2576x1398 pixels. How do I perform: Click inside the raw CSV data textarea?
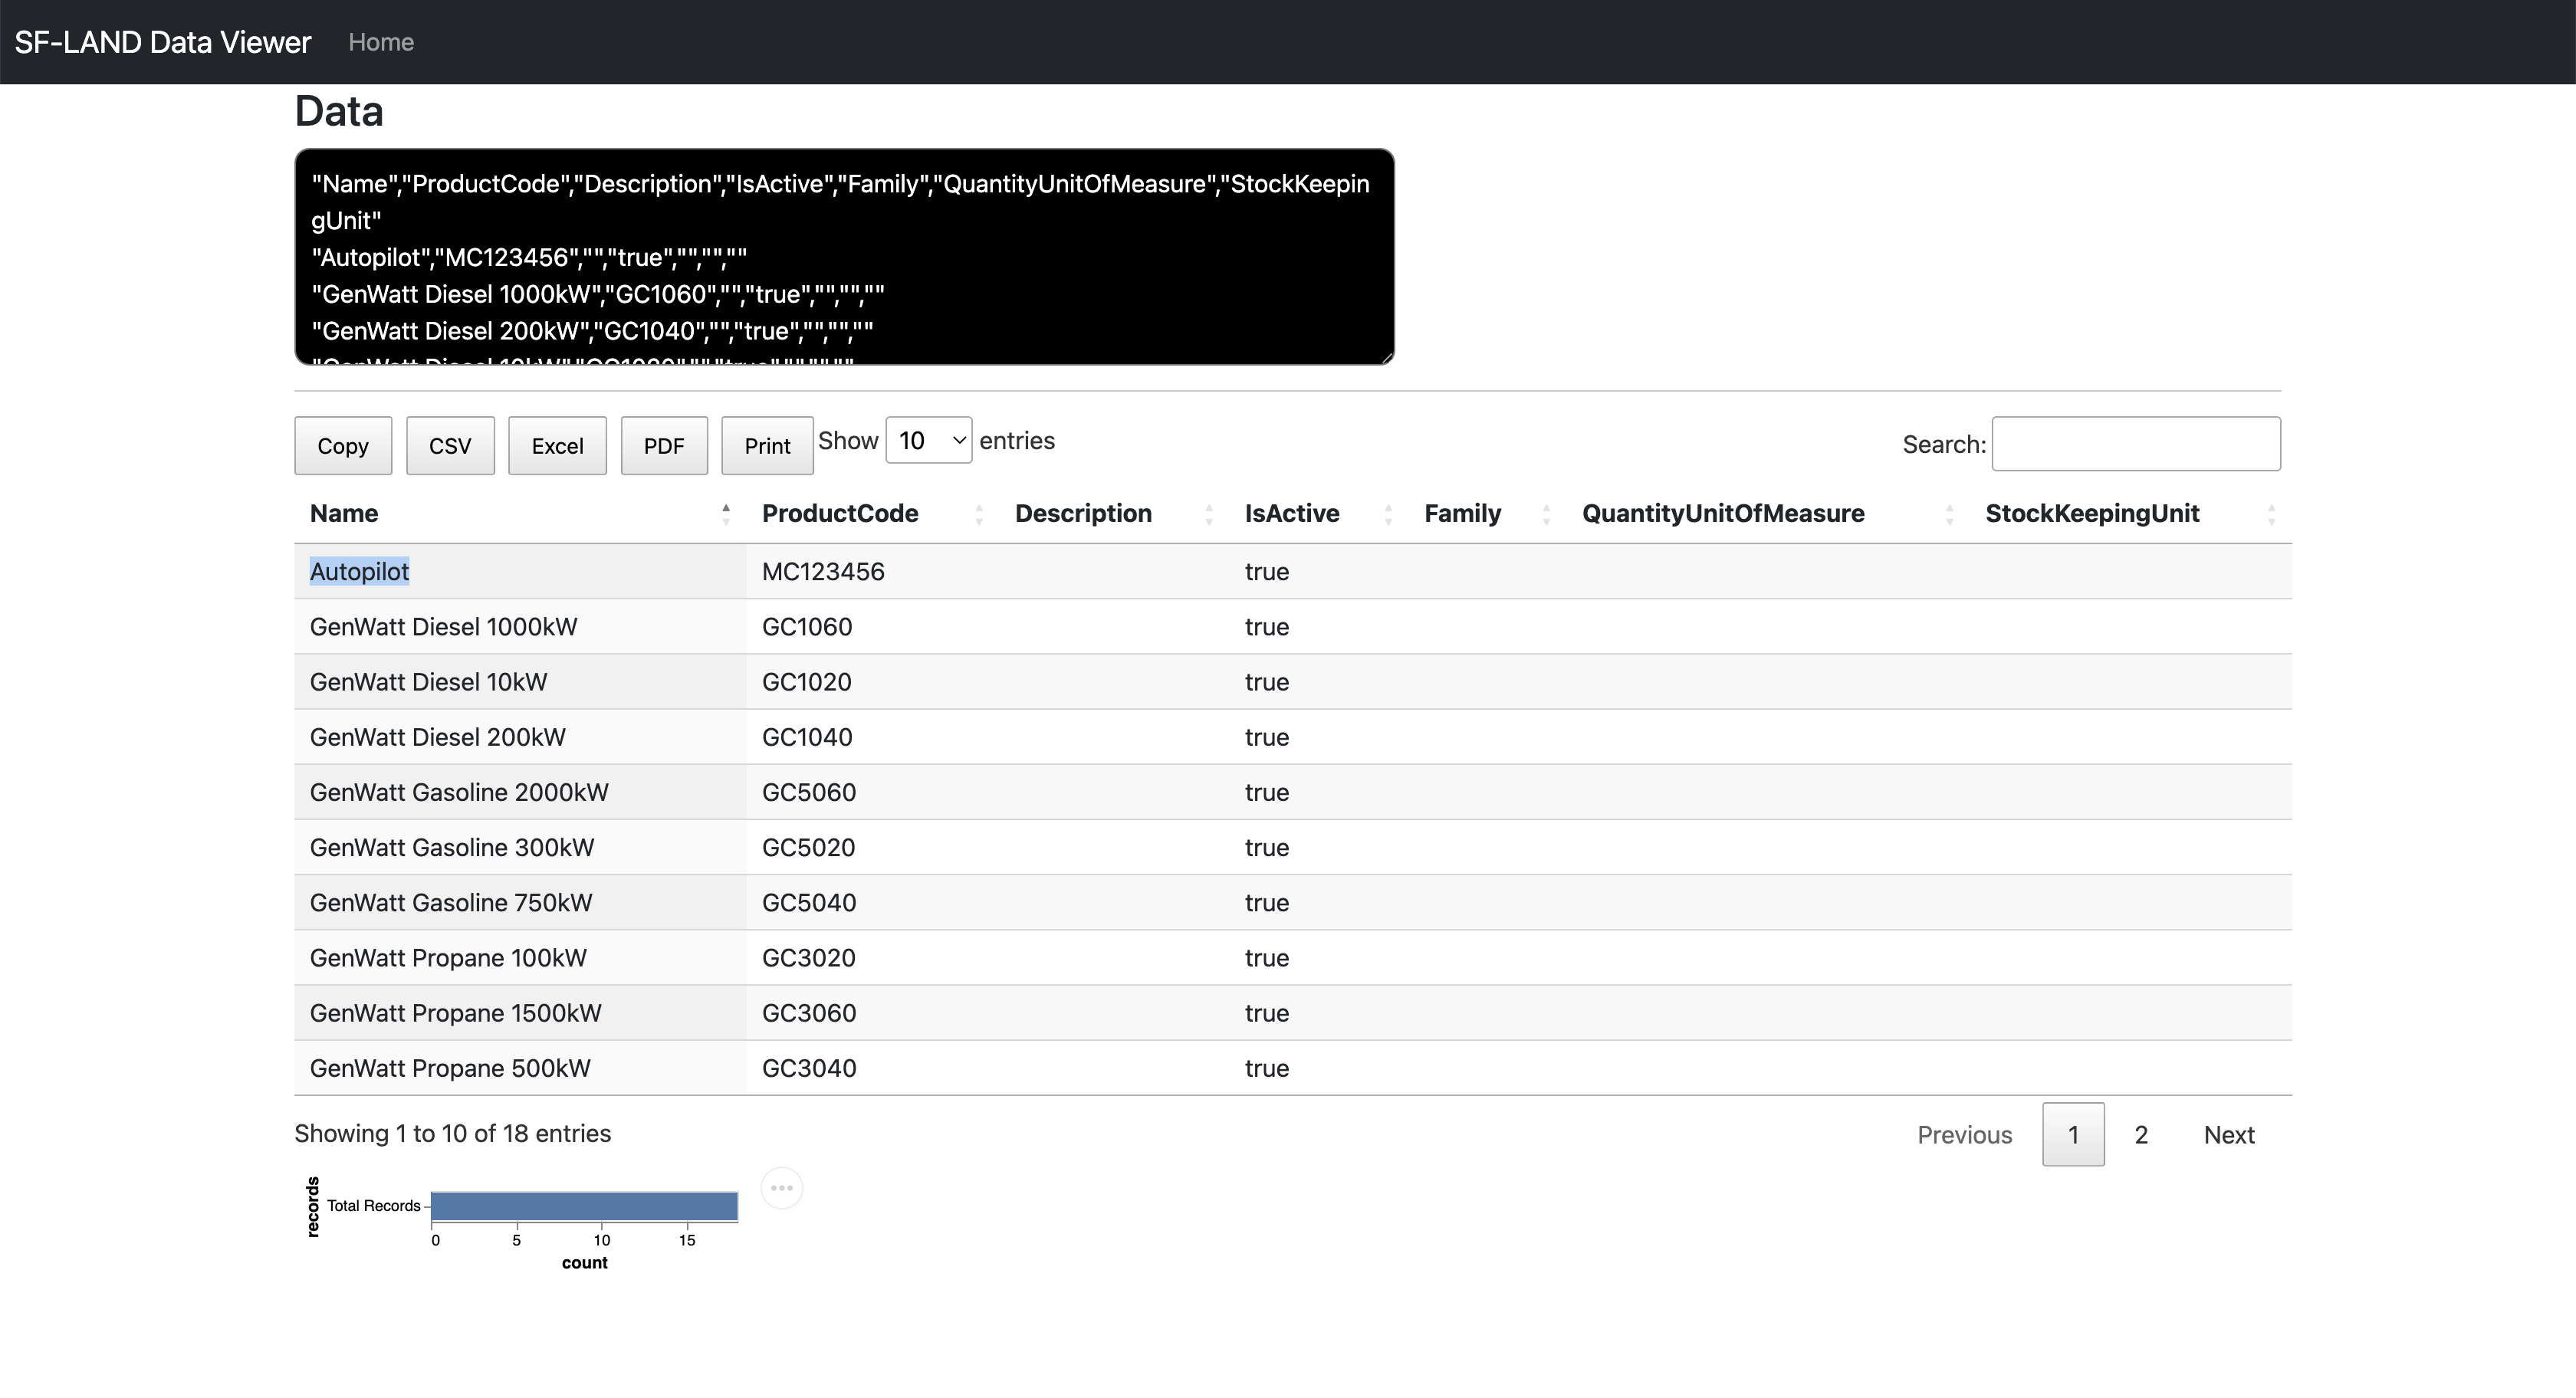[x=844, y=257]
